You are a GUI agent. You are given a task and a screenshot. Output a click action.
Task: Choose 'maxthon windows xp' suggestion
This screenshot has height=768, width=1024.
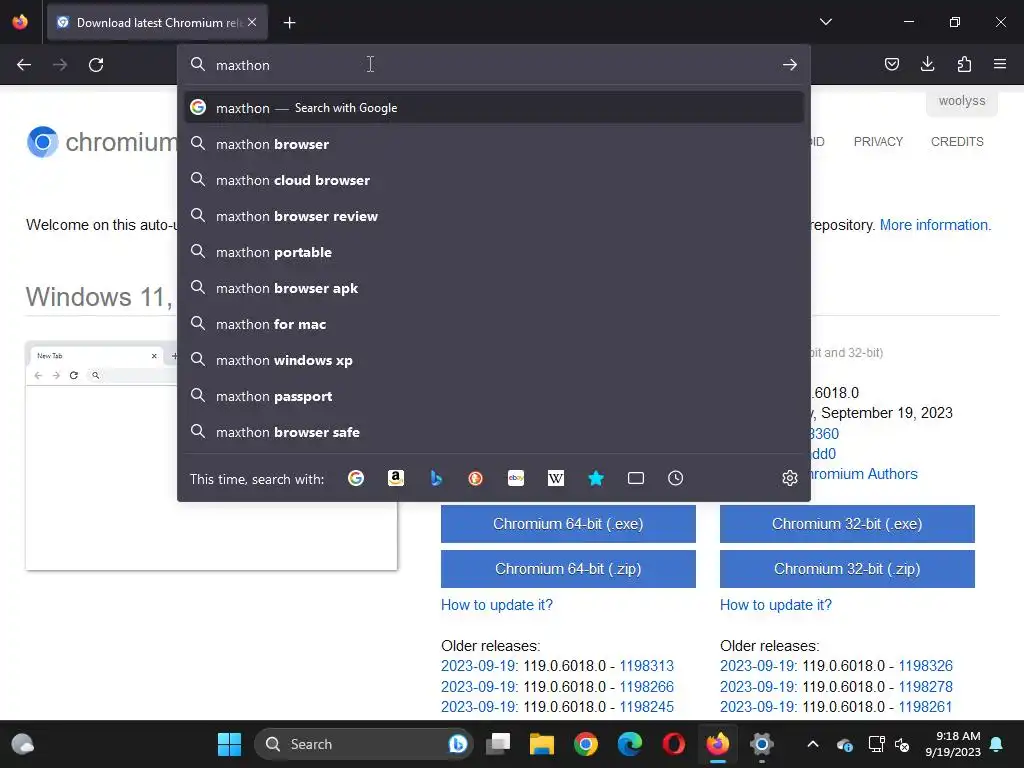point(494,360)
